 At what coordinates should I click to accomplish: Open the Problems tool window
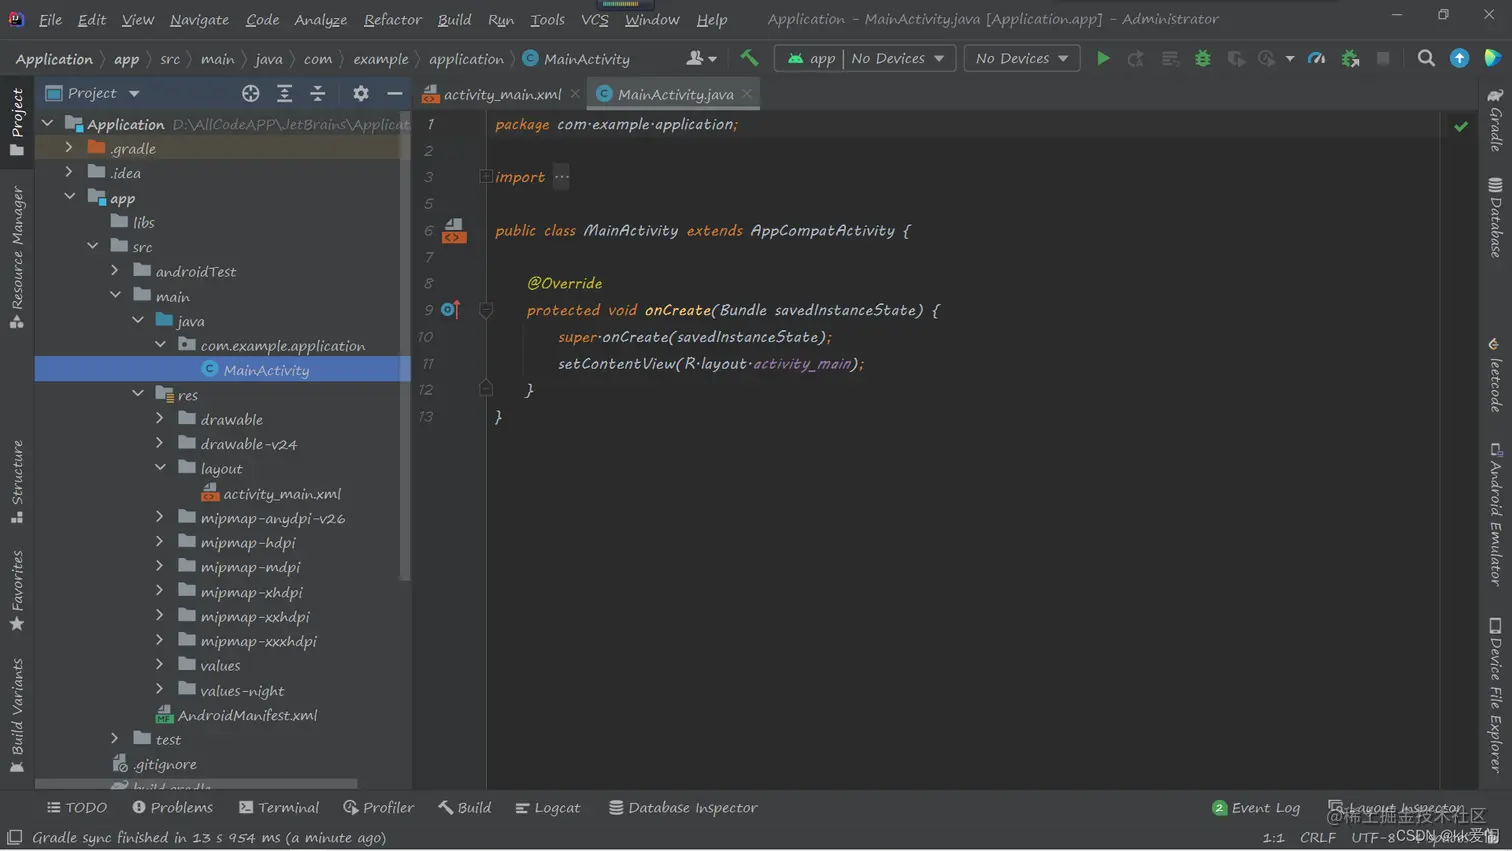point(172,808)
